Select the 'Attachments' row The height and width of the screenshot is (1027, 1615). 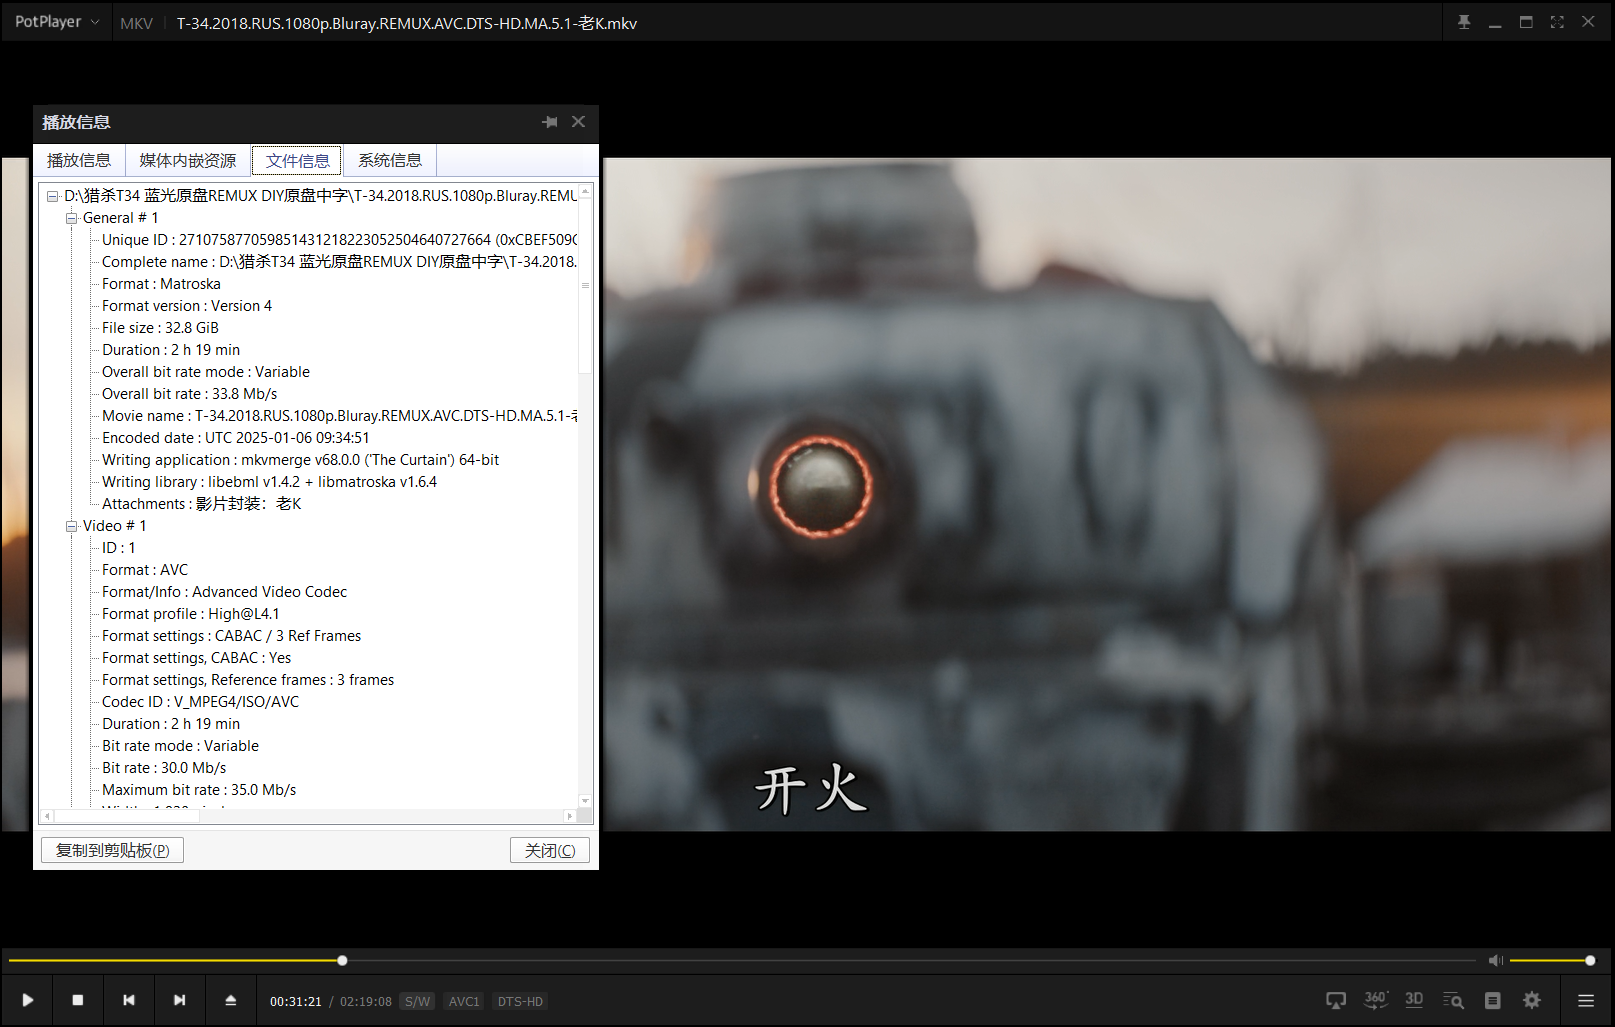click(x=202, y=504)
